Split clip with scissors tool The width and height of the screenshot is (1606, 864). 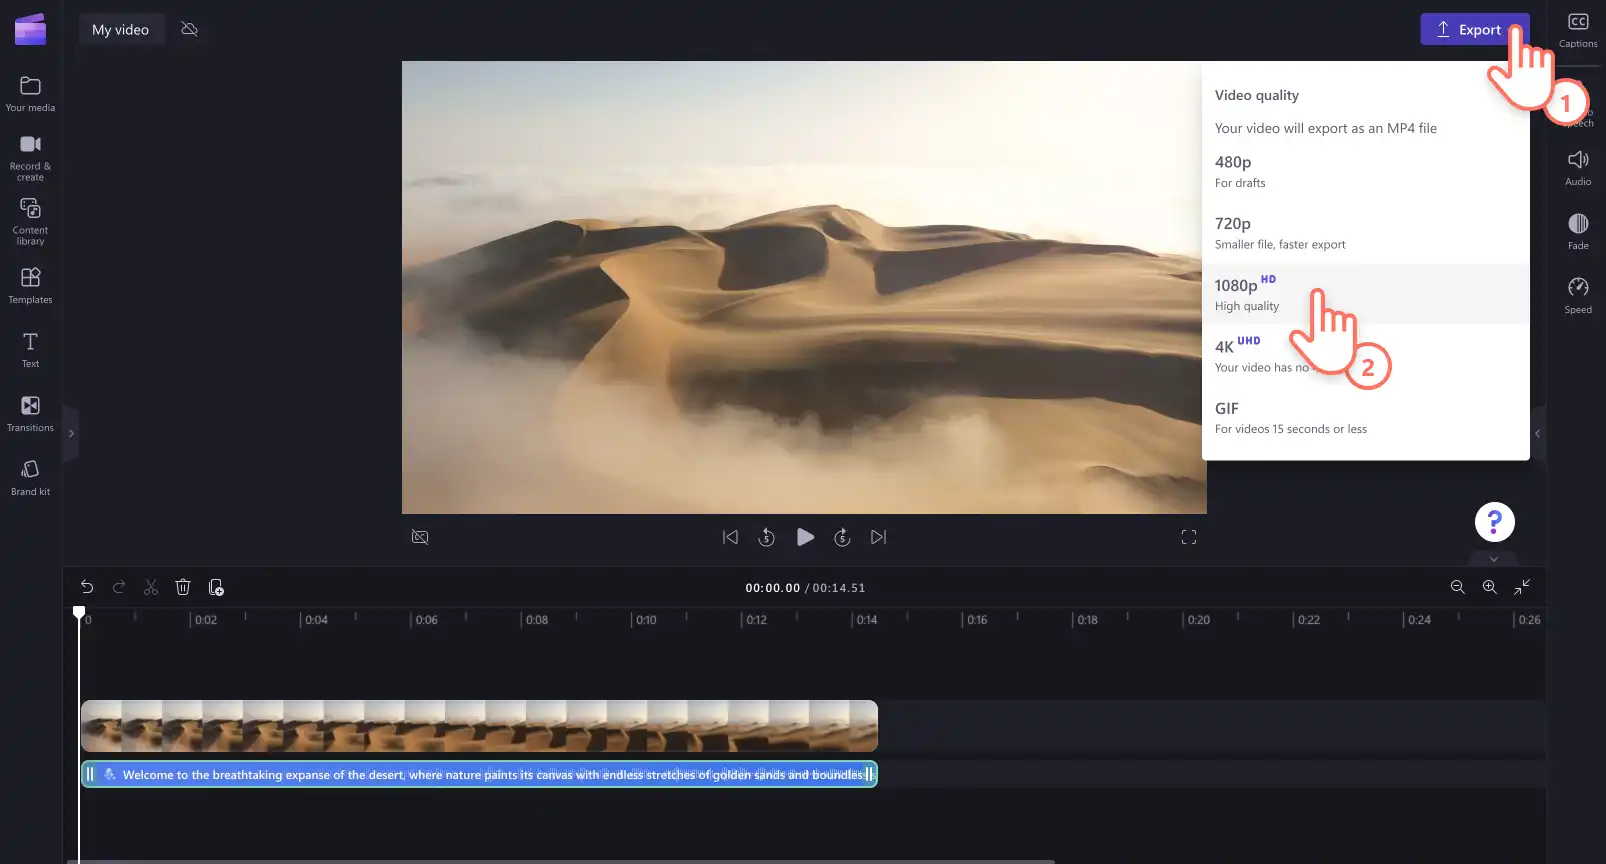pyautogui.click(x=151, y=587)
